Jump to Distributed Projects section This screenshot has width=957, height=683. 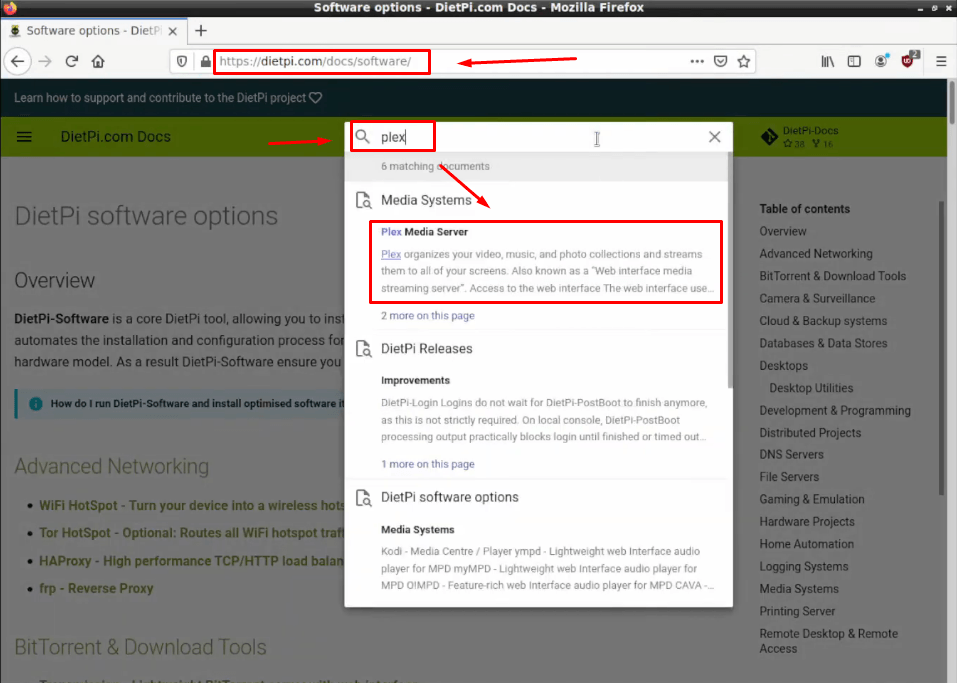(x=810, y=433)
